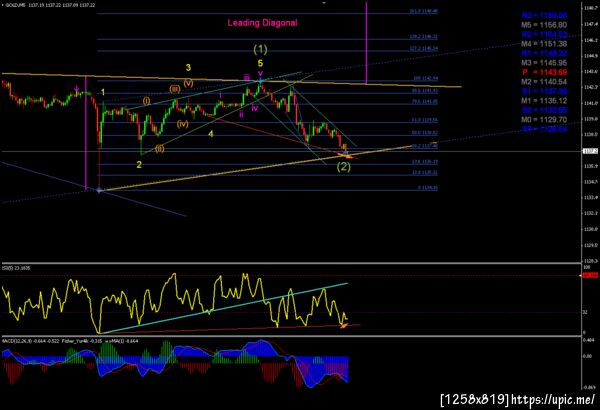The width and height of the screenshot is (600, 410).
Task: Click the 'M4 = 1151.38' pivot label
Action: [x=544, y=44]
